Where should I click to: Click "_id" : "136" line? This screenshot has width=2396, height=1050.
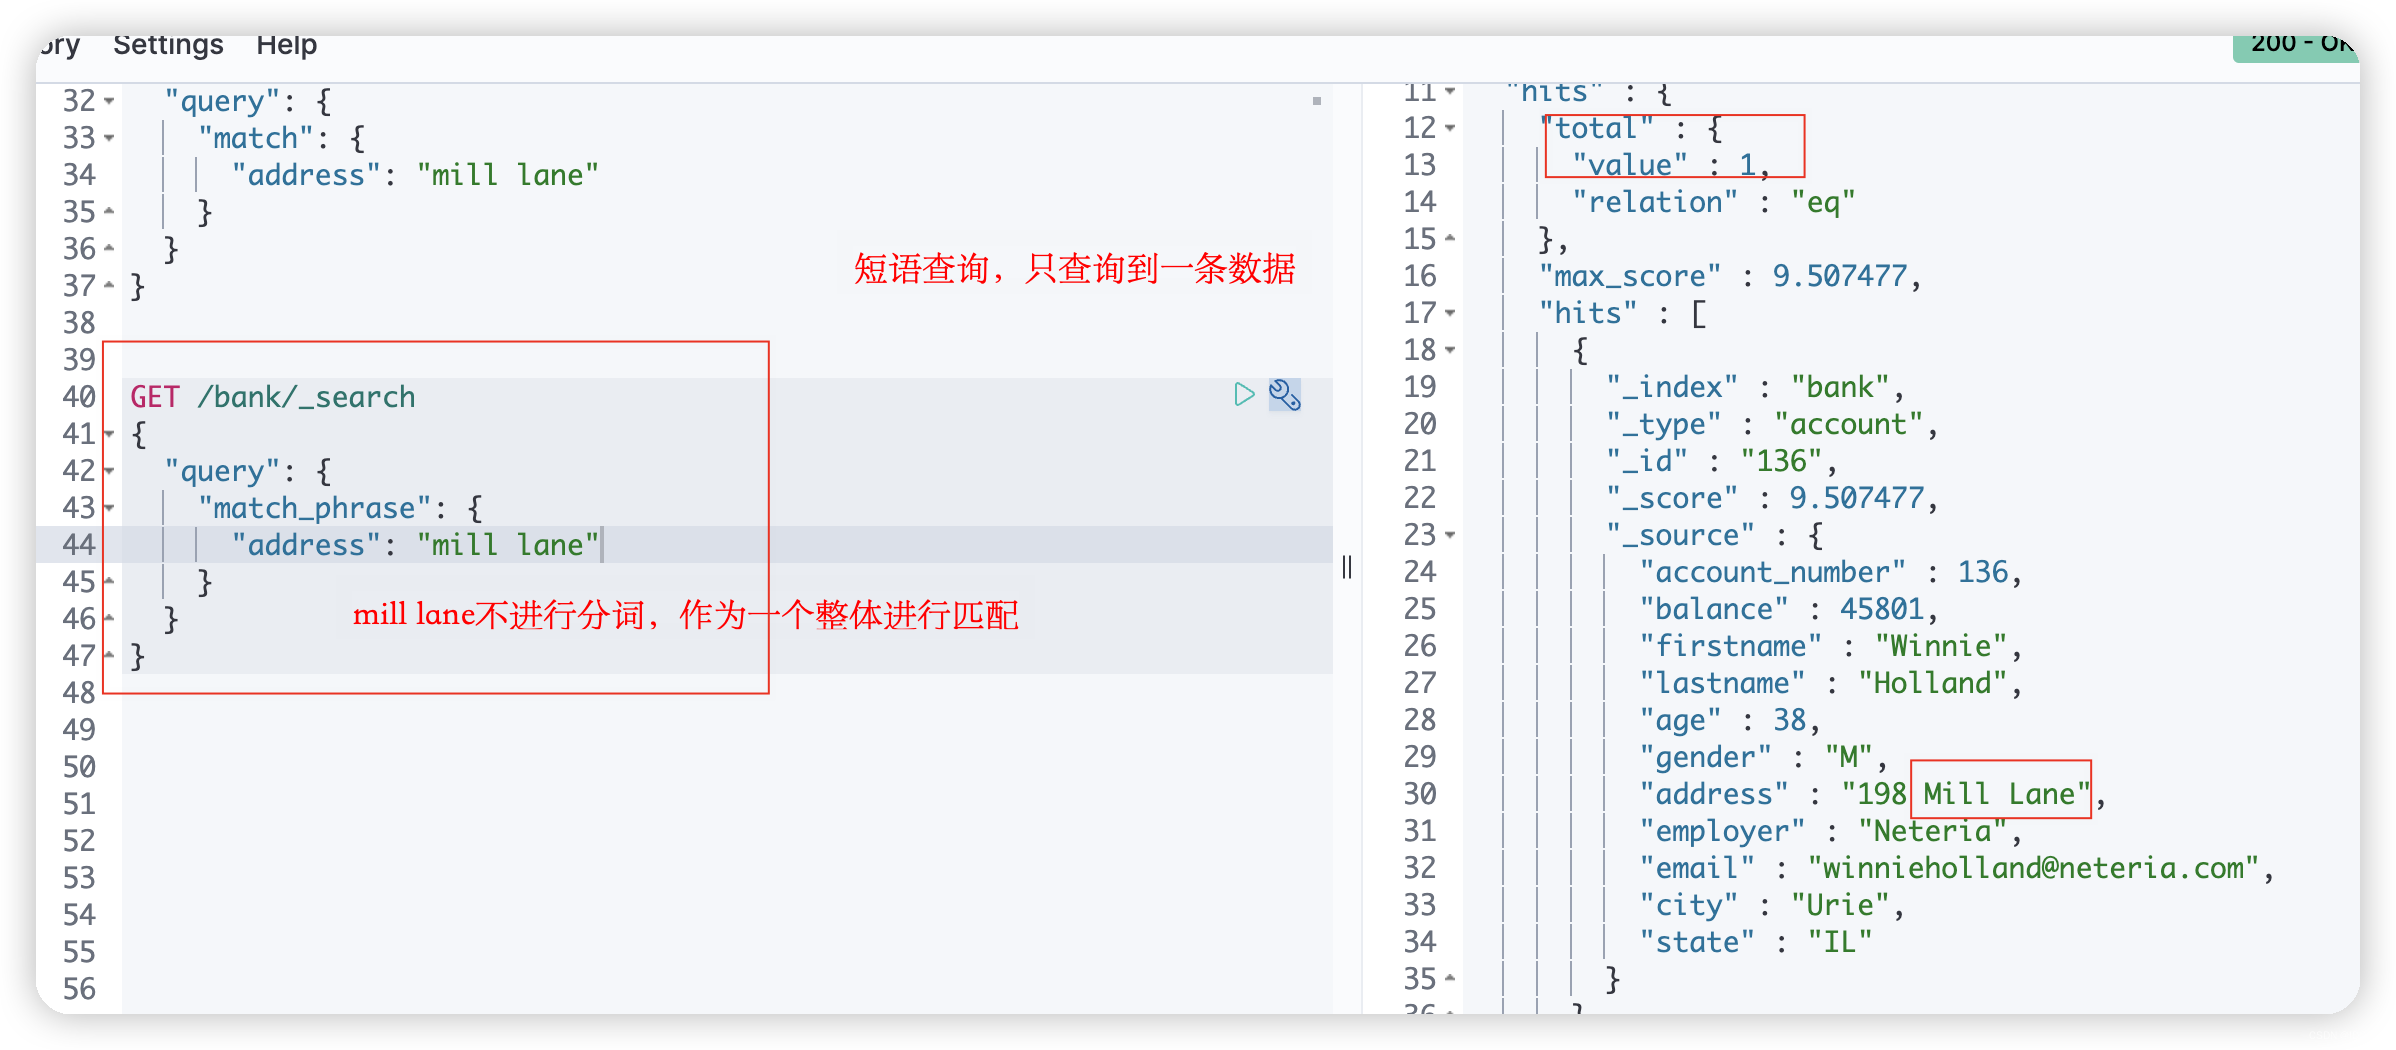(x=1722, y=461)
